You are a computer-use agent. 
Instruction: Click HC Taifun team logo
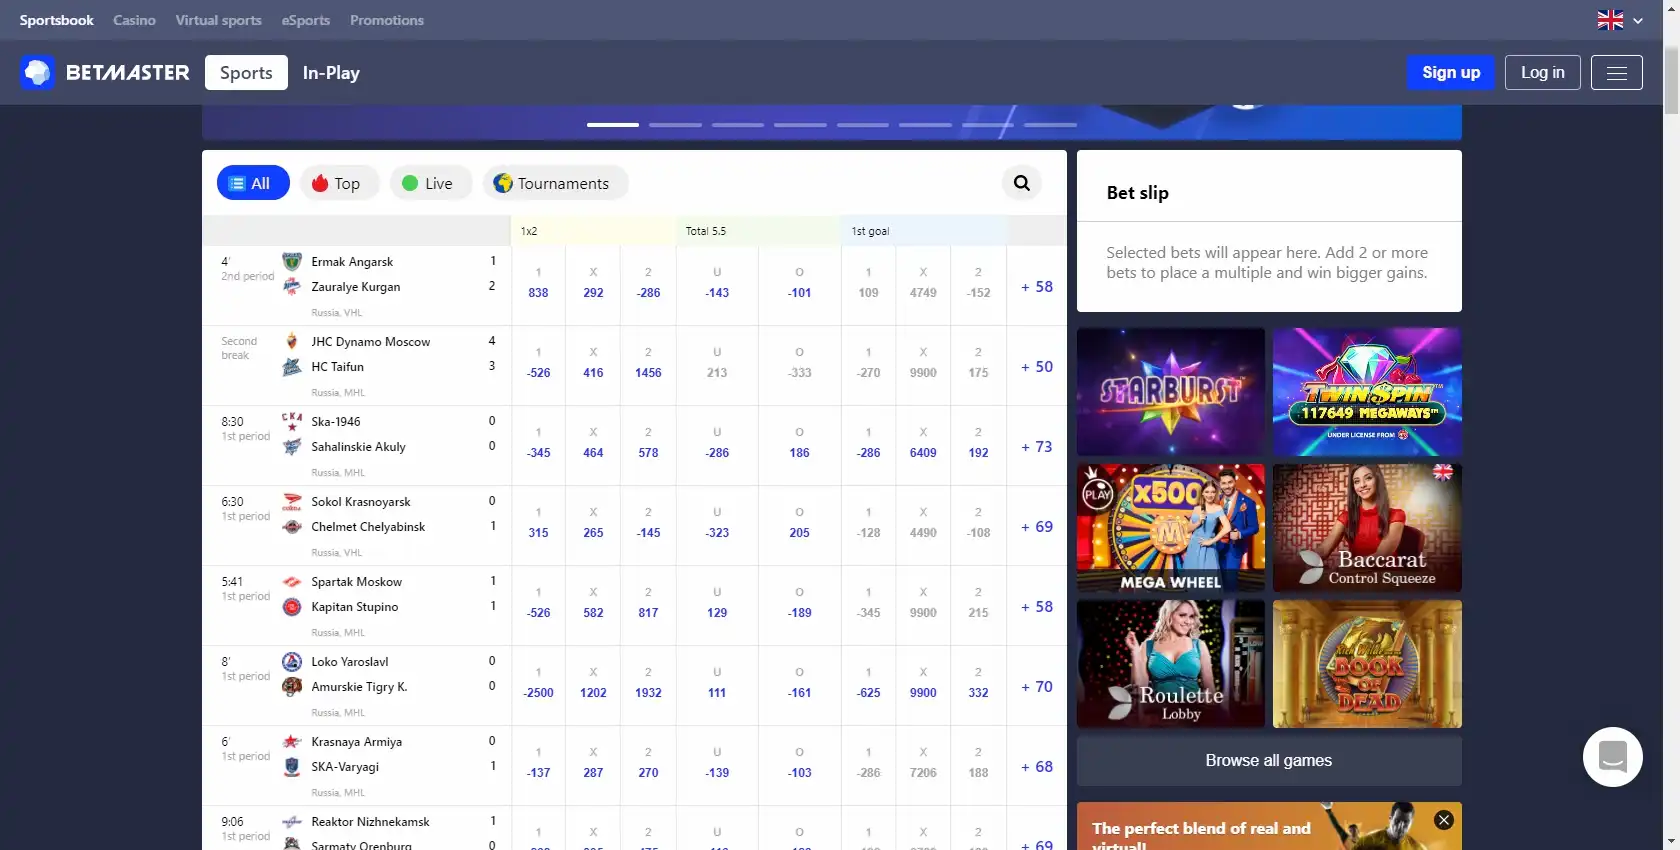(292, 366)
